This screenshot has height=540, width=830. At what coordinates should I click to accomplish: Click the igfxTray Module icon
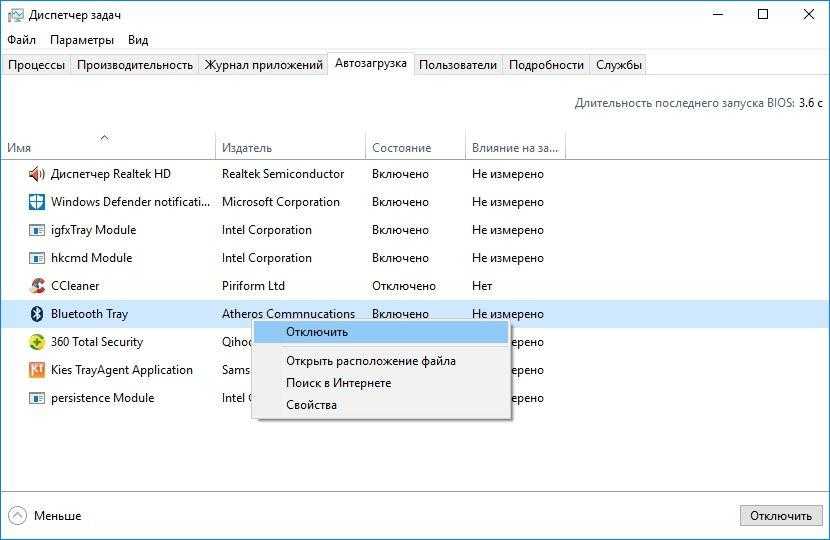(x=37, y=230)
